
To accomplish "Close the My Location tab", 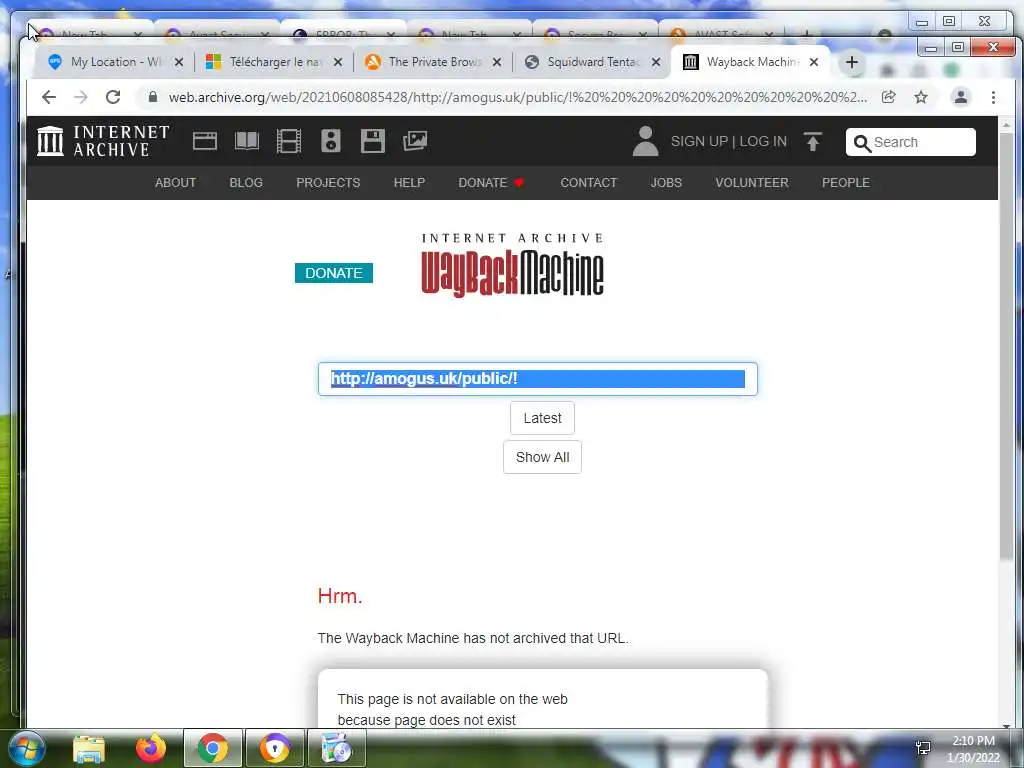I will (179, 62).
